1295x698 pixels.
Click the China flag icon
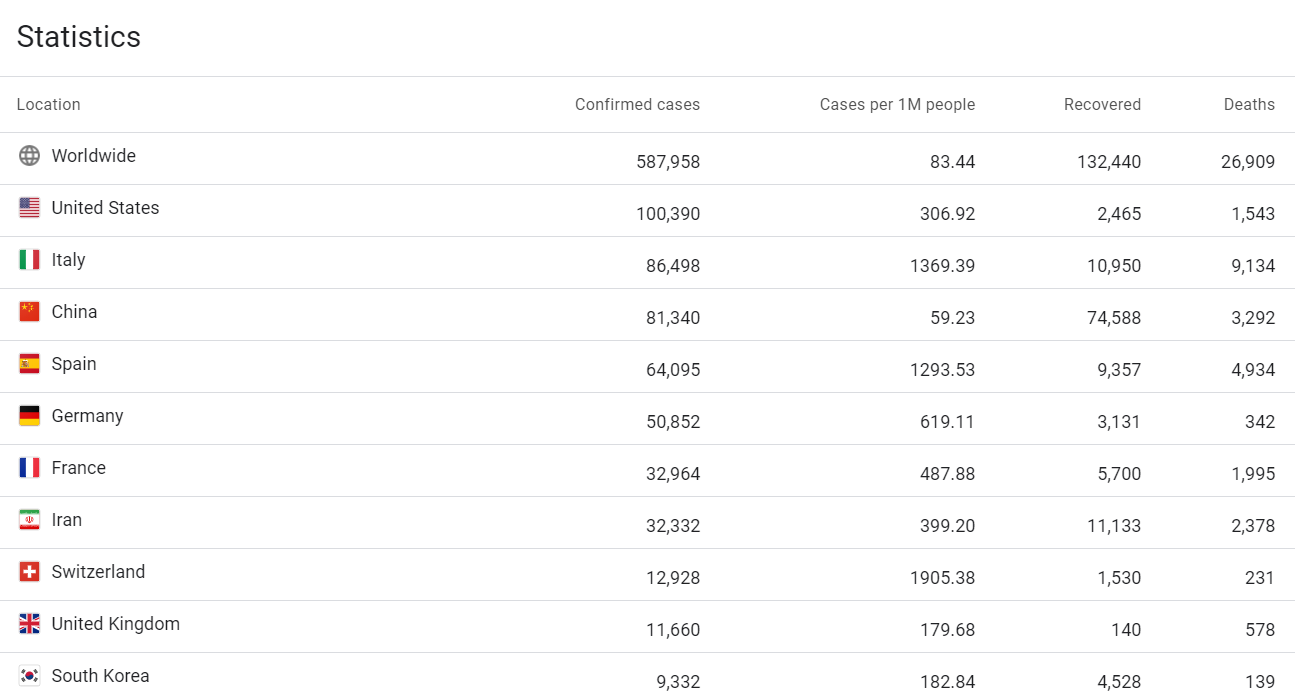point(30,312)
